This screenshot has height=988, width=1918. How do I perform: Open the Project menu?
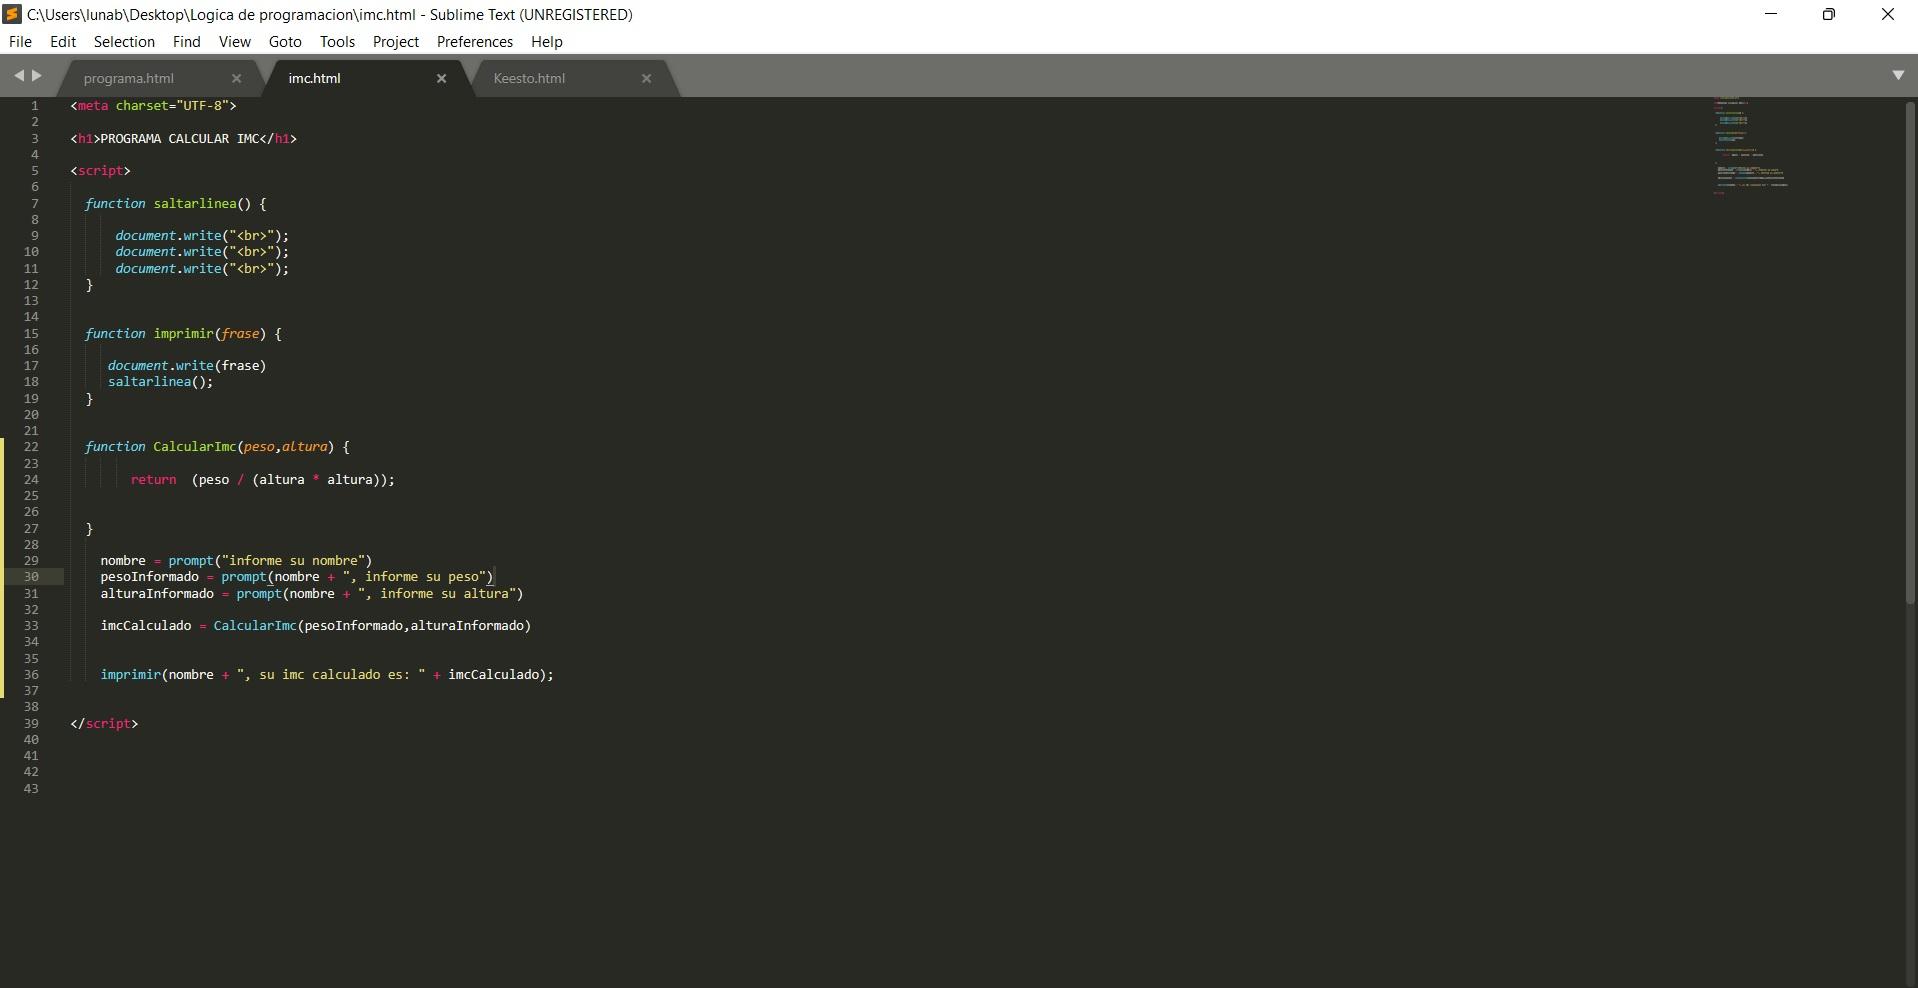coord(396,42)
